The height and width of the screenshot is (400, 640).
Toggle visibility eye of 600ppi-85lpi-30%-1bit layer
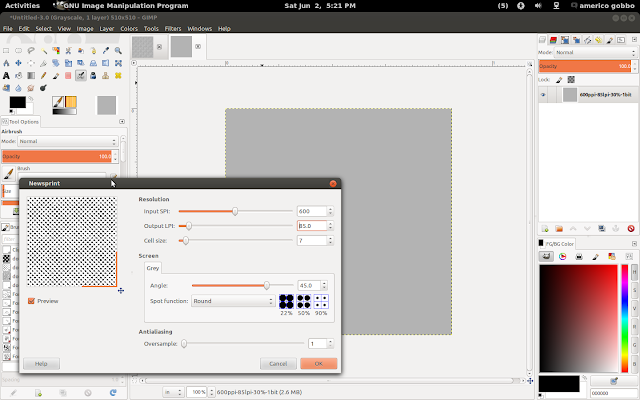click(543, 95)
